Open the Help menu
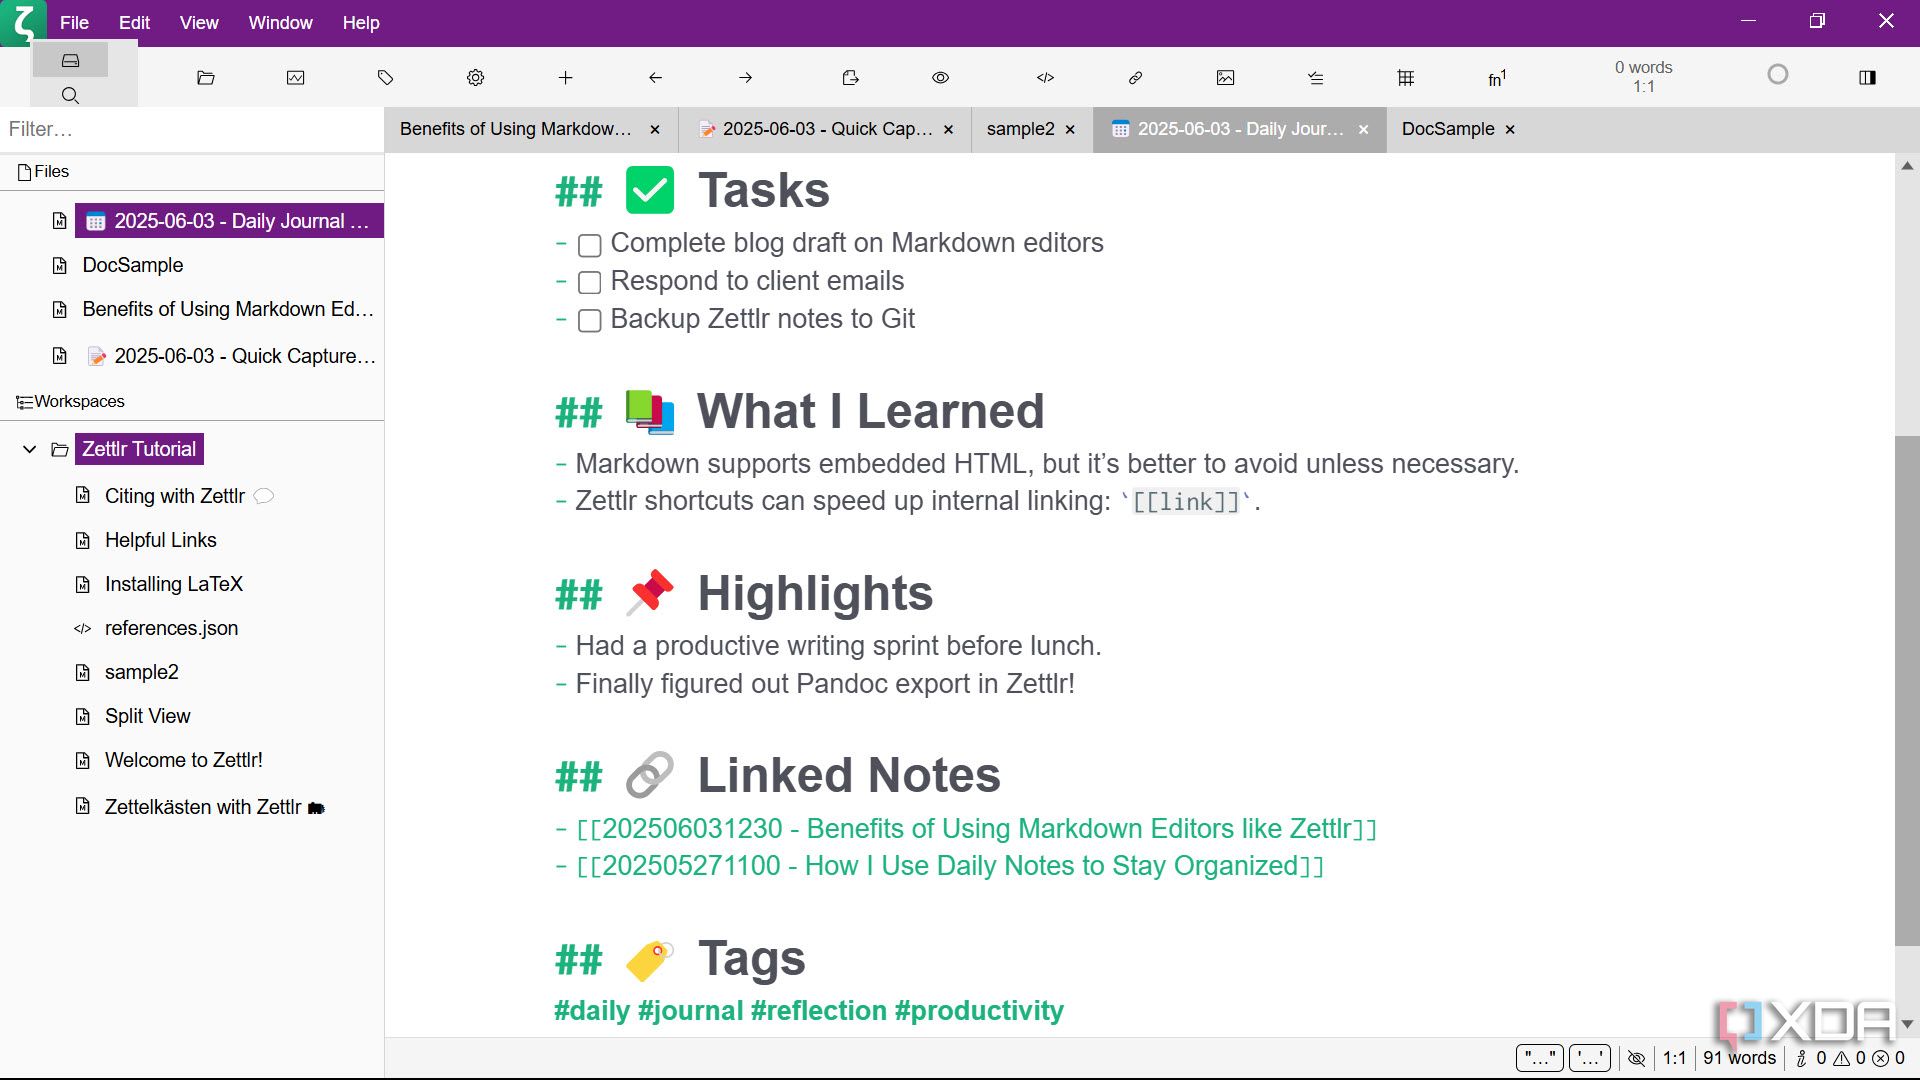Screen dimensions: 1920x1080 point(361,22)
